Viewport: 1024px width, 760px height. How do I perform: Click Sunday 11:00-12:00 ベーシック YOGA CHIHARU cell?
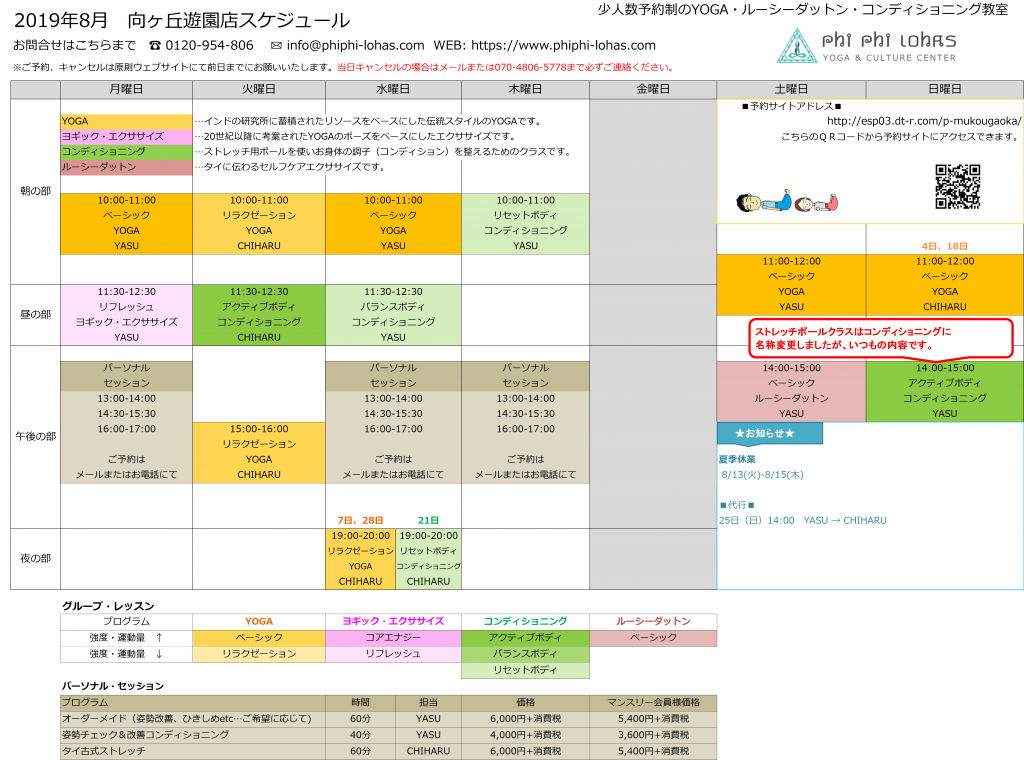pyautogui.click(x=944, y=285)
